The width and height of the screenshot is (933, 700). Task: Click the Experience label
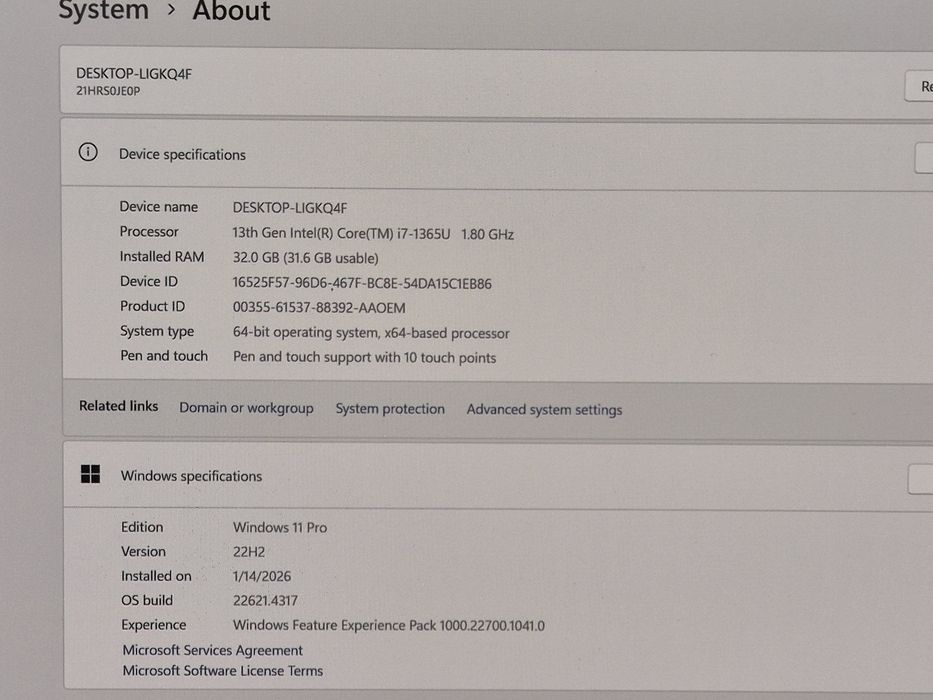pyautogui.click(x=154, y=625)
